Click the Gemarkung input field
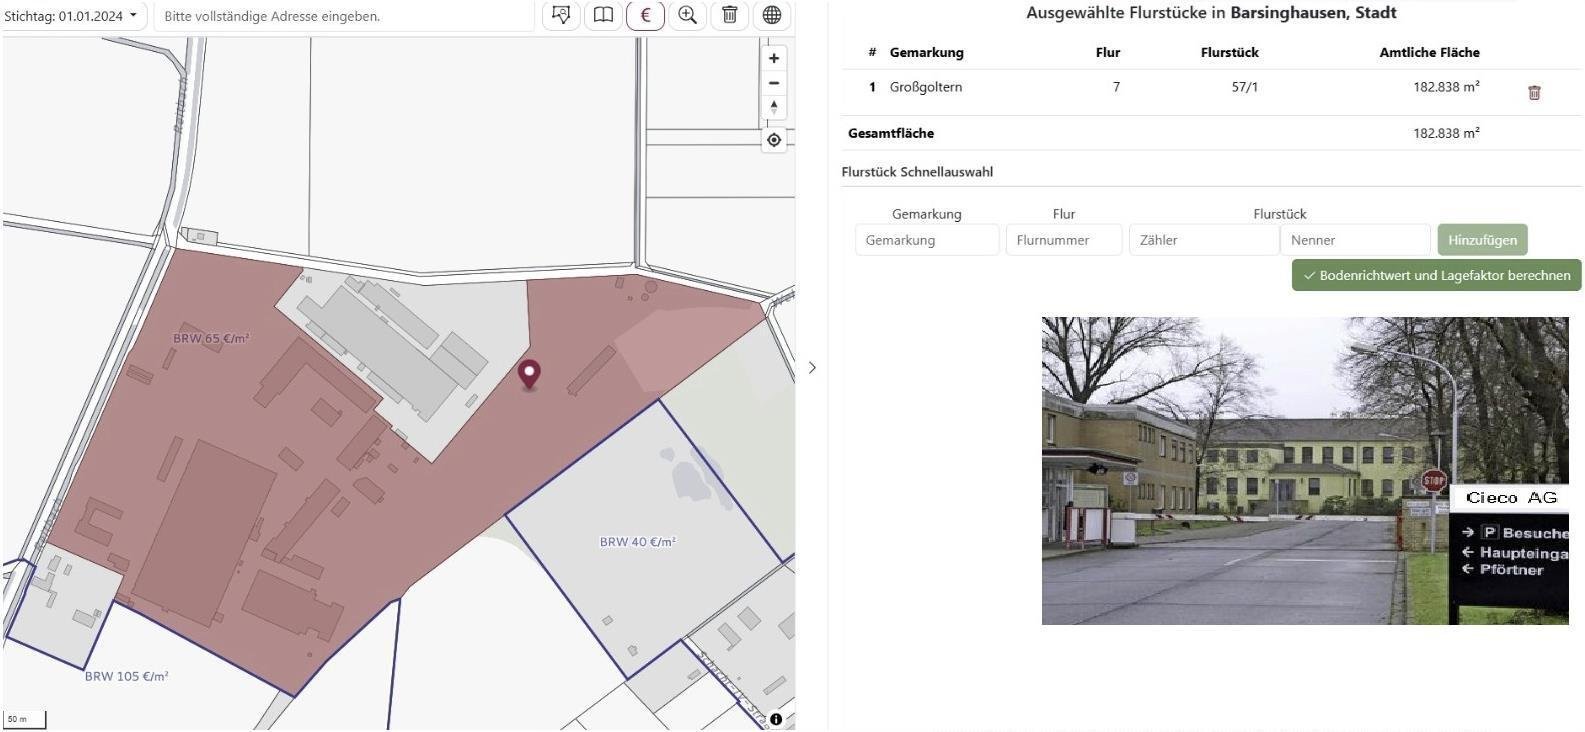 click(x=926, y=240)
